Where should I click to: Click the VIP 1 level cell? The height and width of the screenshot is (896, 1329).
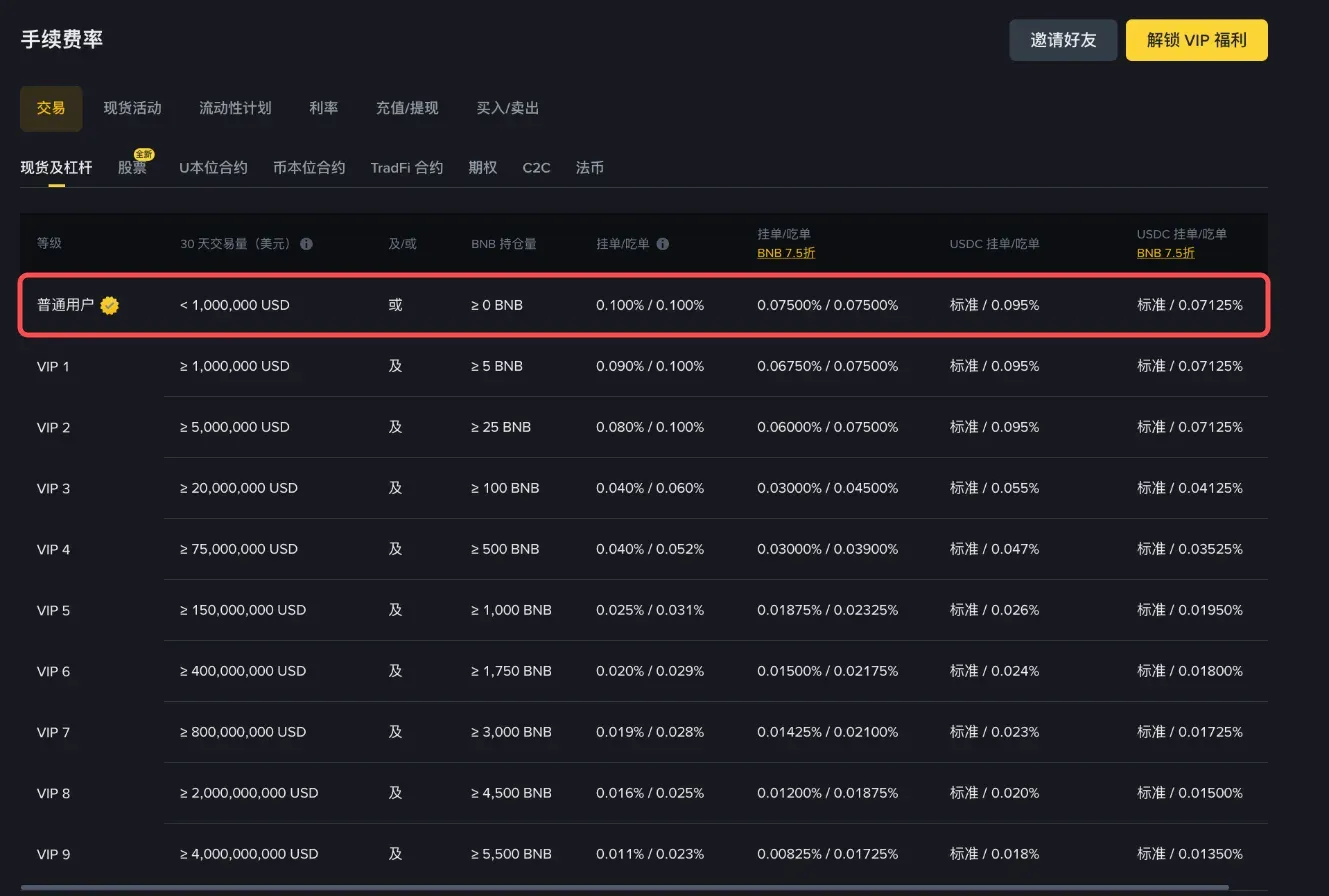coord(54,366)
